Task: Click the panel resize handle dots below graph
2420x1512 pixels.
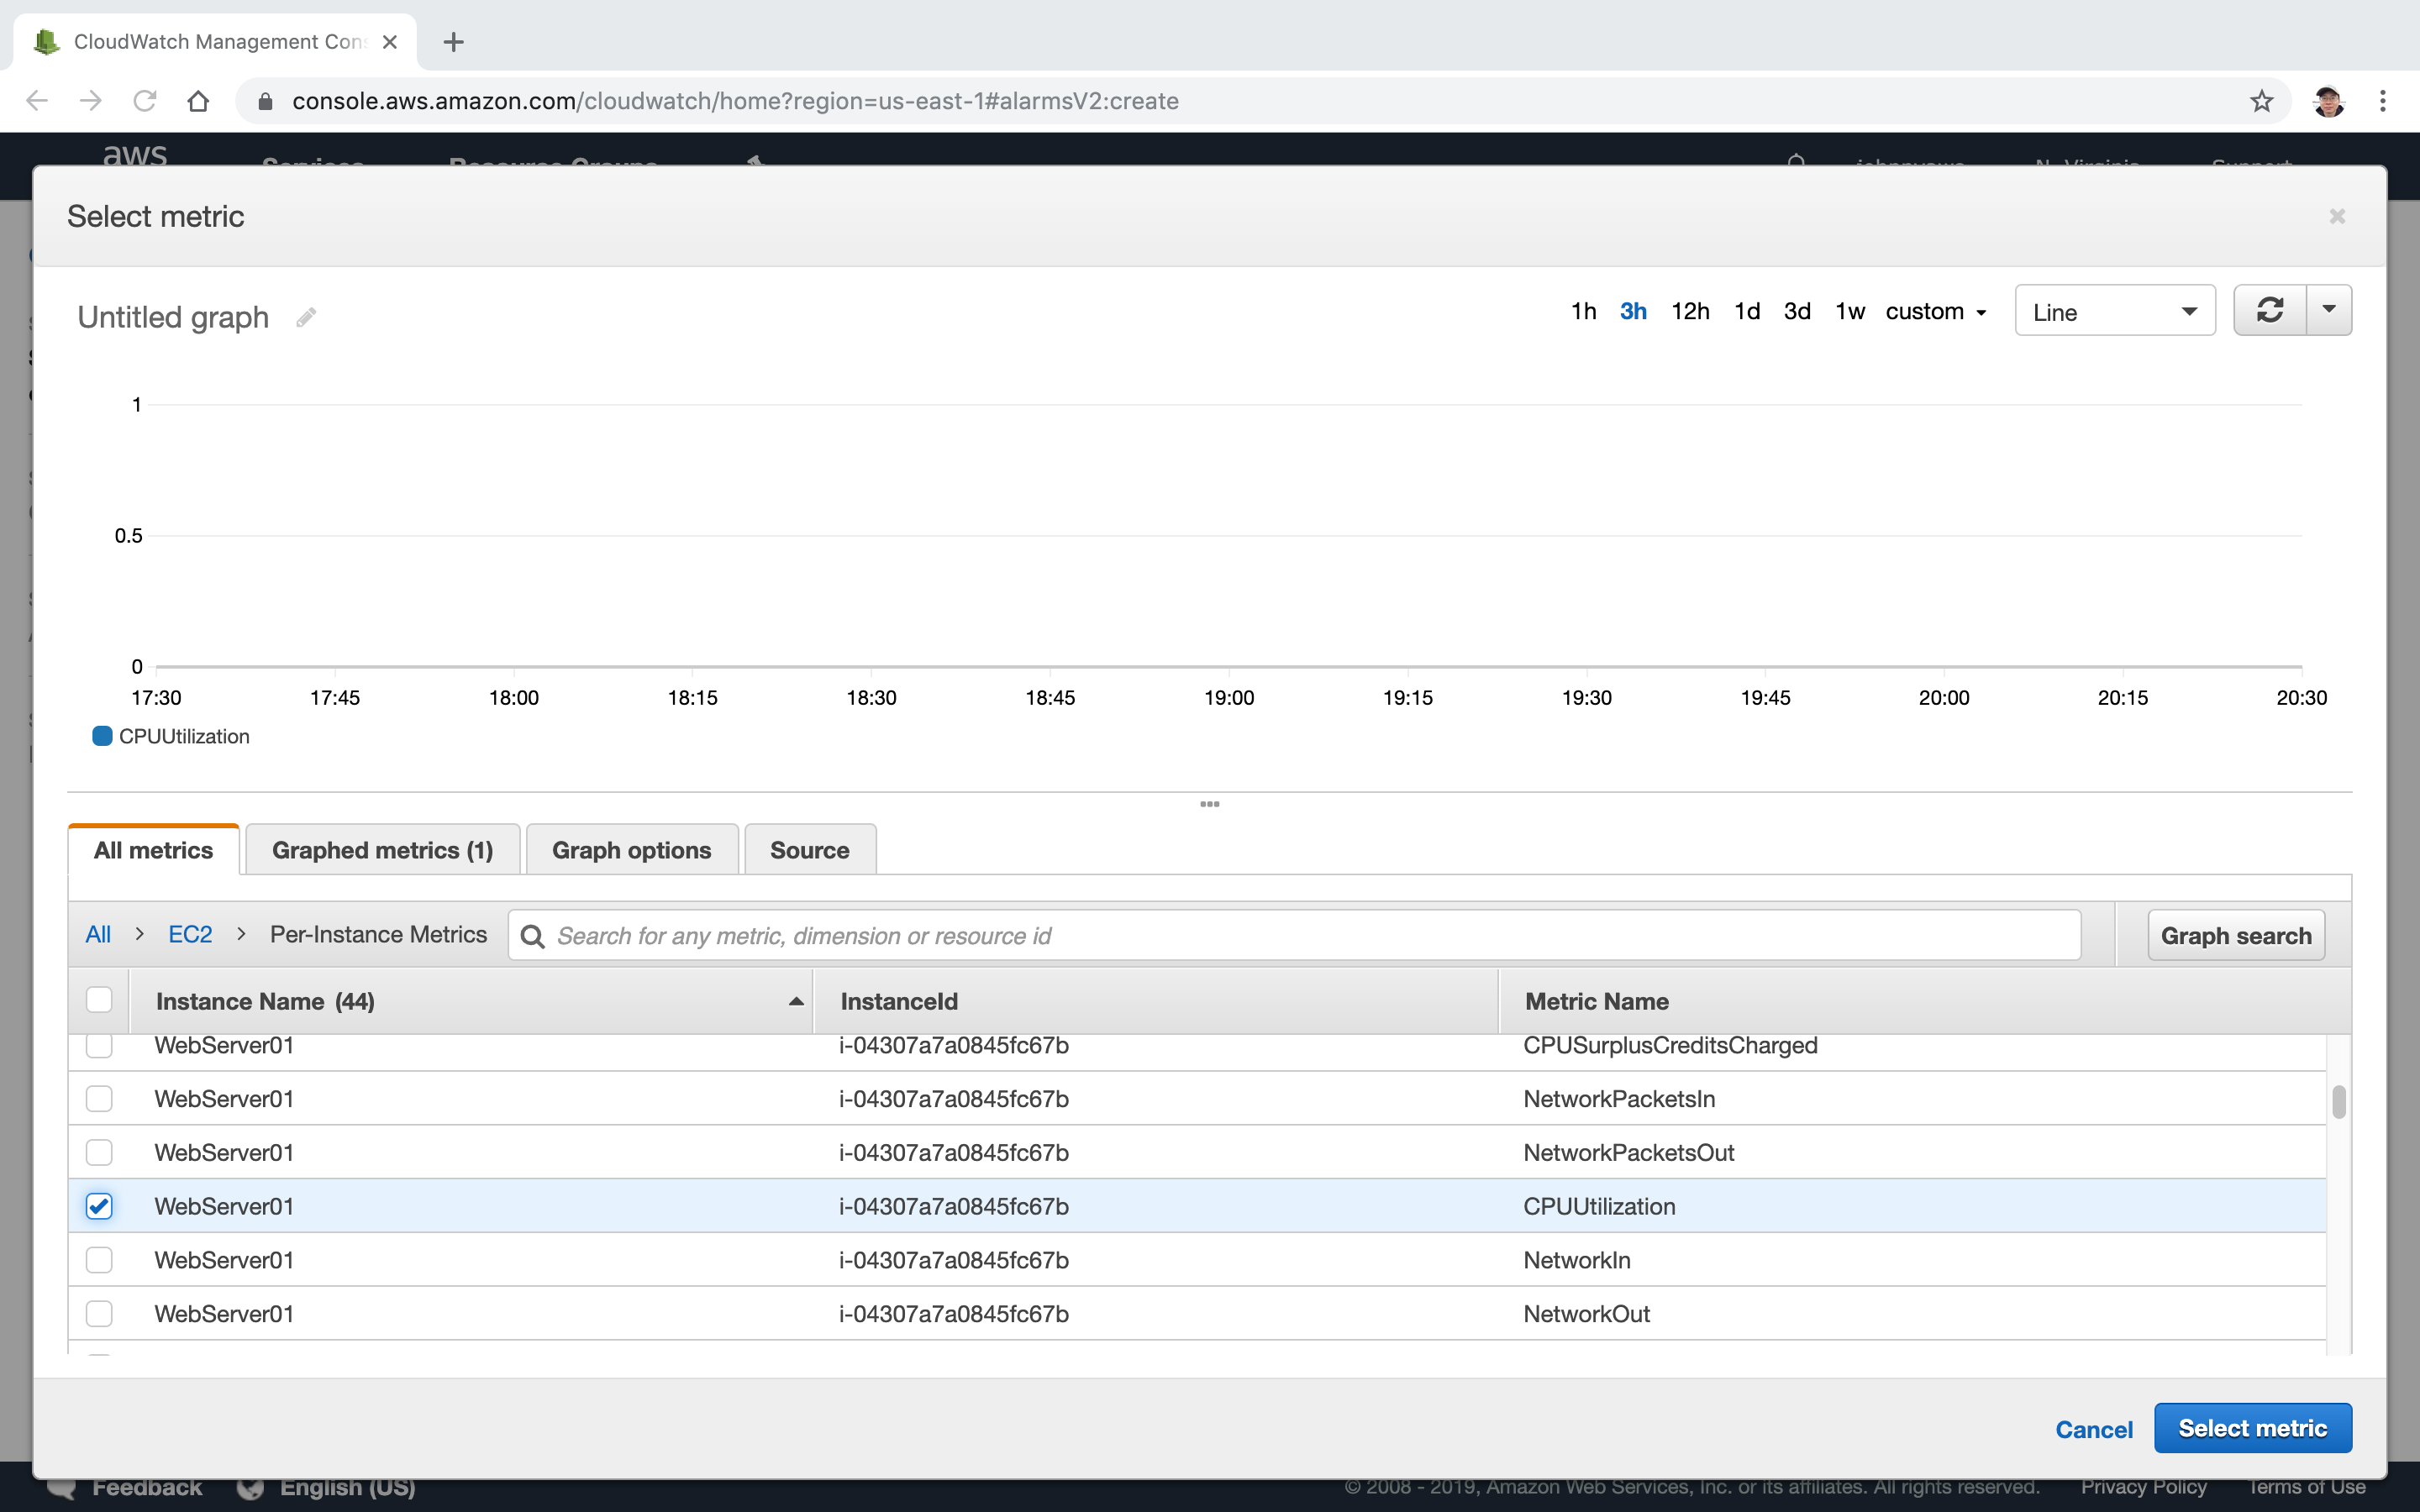Action: pyautogui.click(x=1209, y=804)
